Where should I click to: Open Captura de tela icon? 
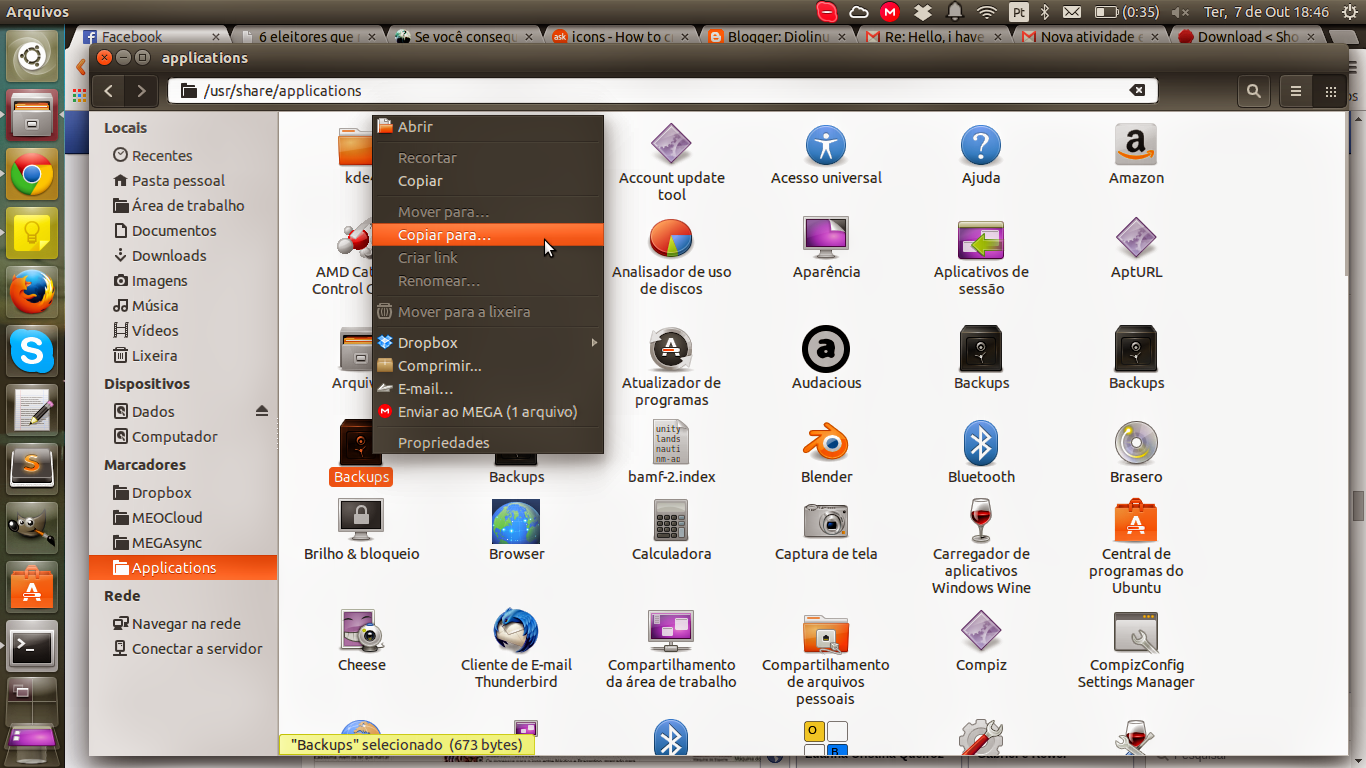pos(826,520)
